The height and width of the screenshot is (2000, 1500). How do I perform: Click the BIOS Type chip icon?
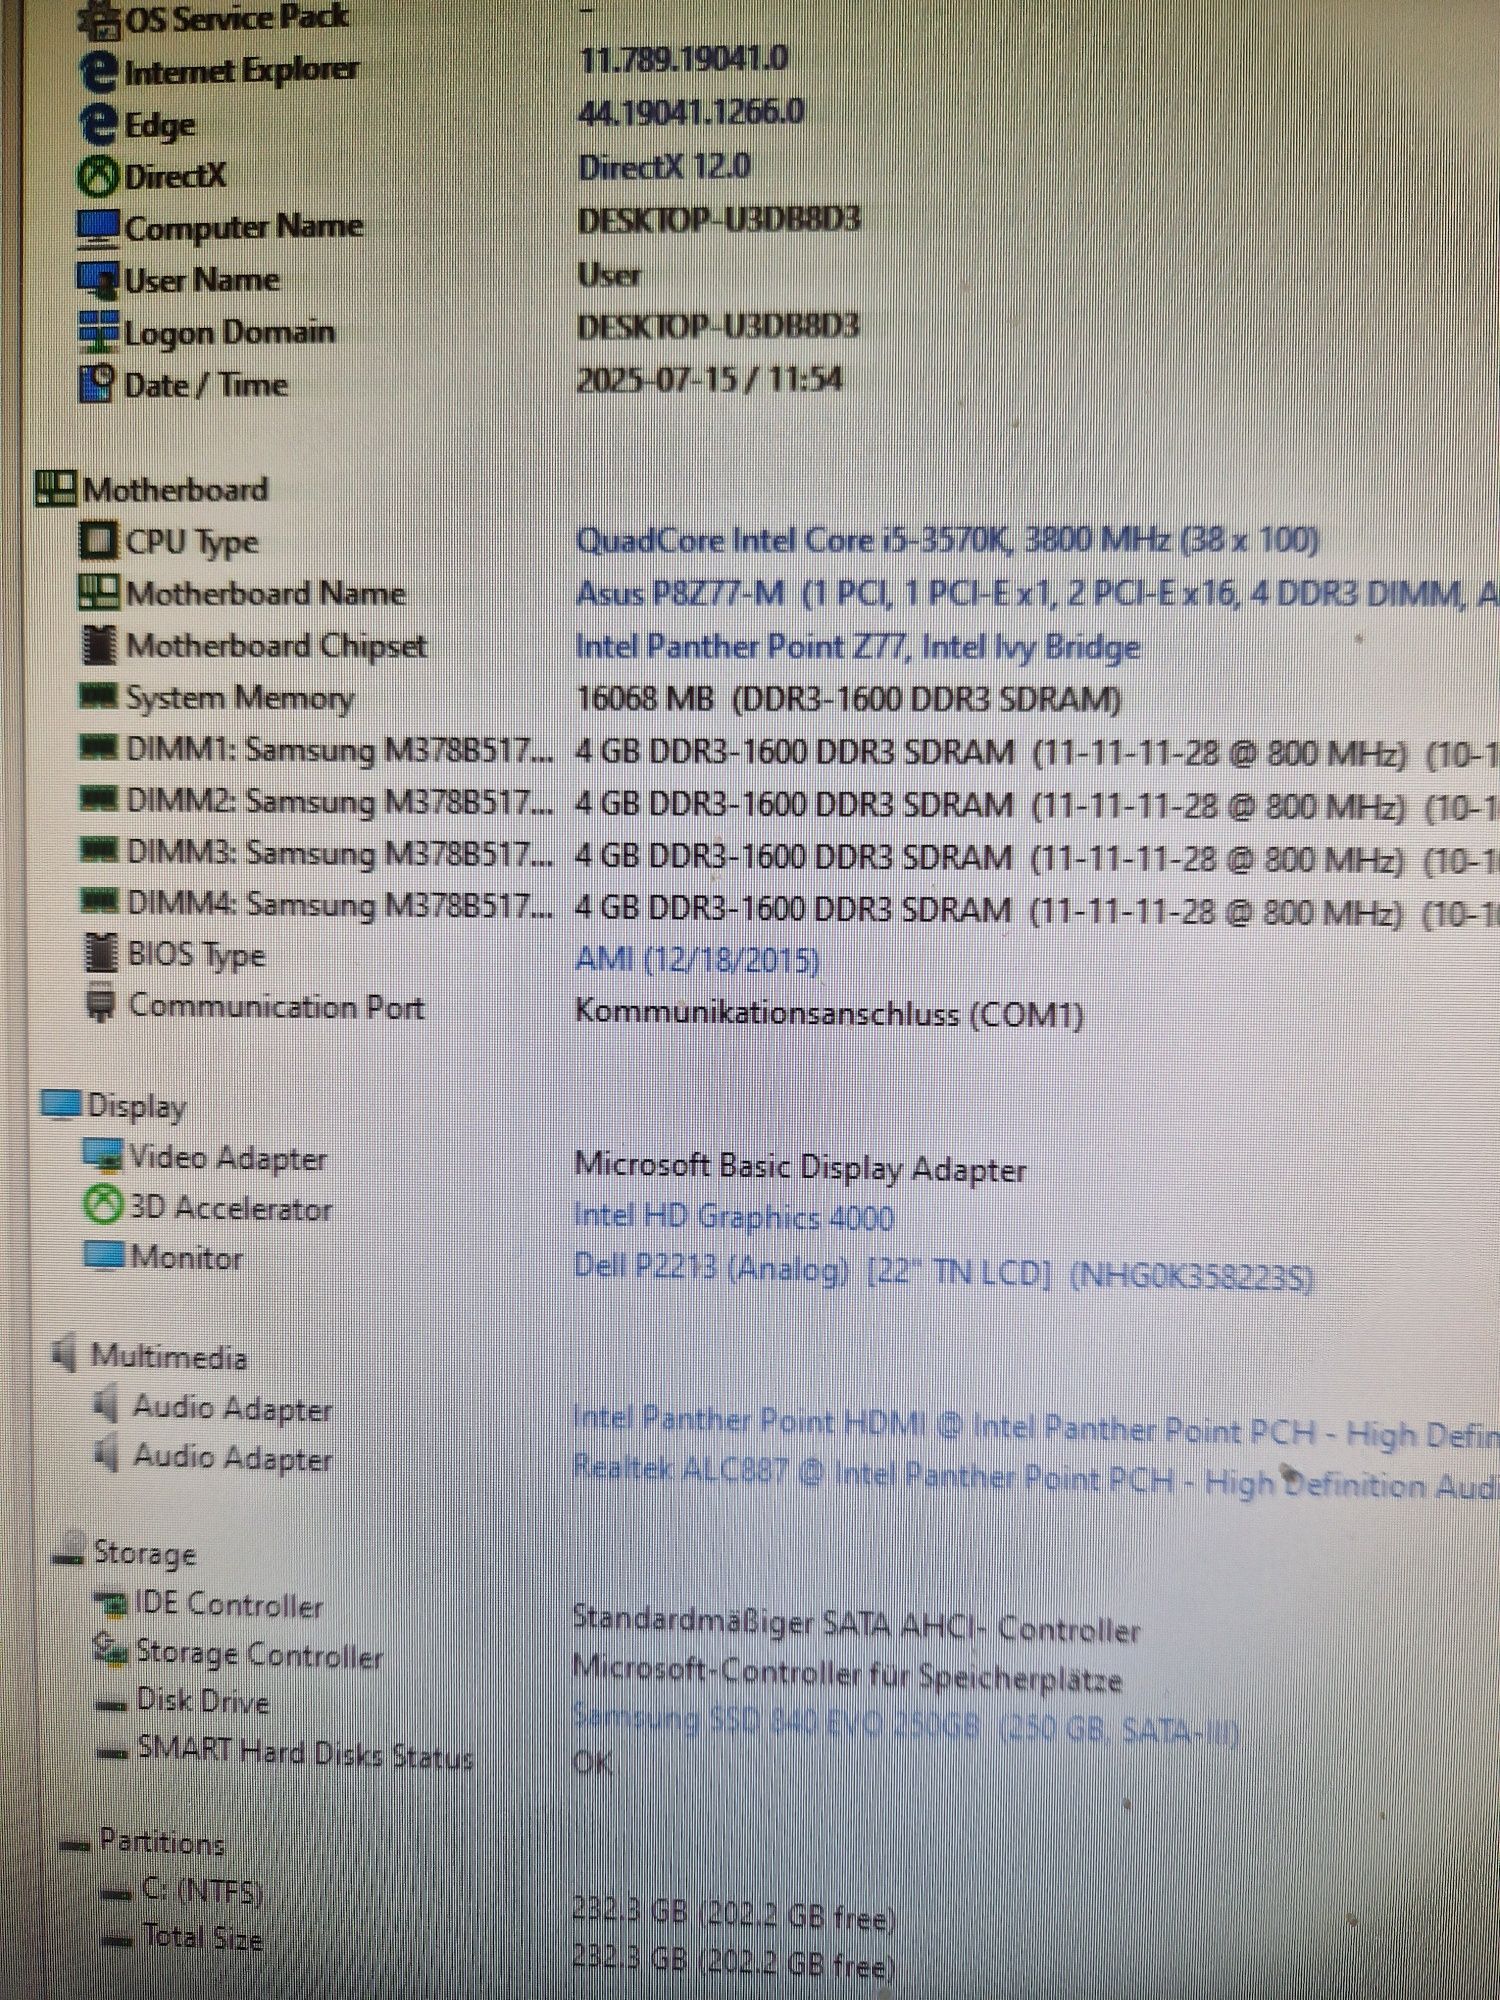pos(99,953)
